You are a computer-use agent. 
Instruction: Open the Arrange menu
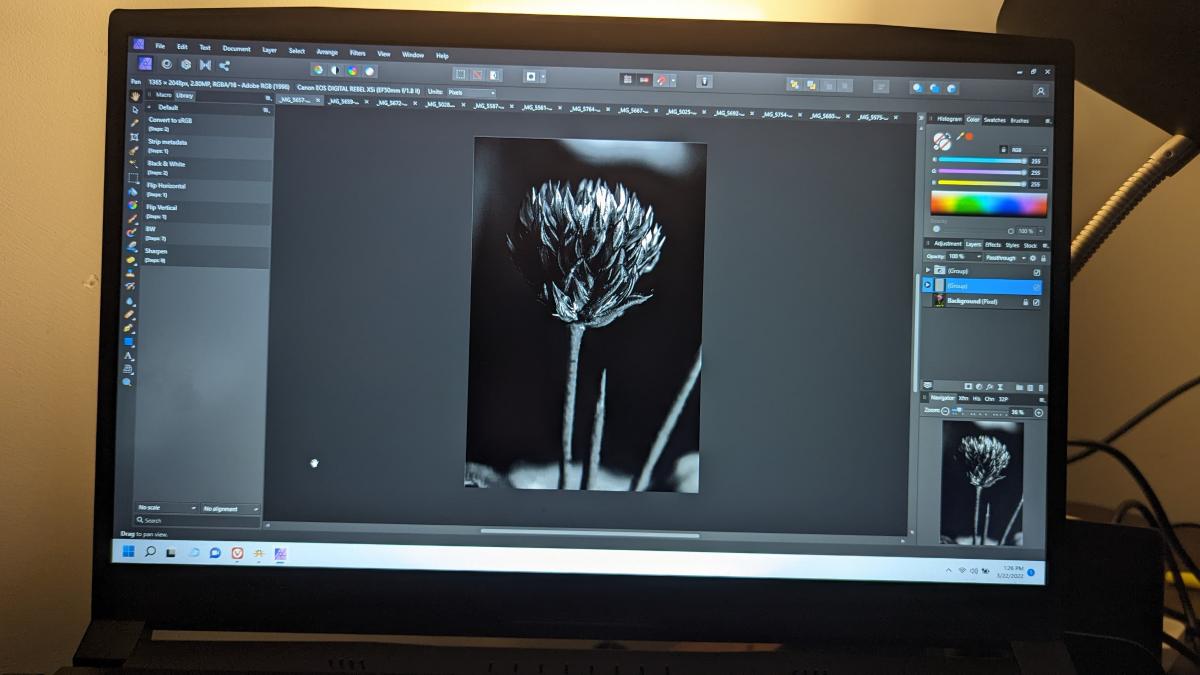point(327,51)
